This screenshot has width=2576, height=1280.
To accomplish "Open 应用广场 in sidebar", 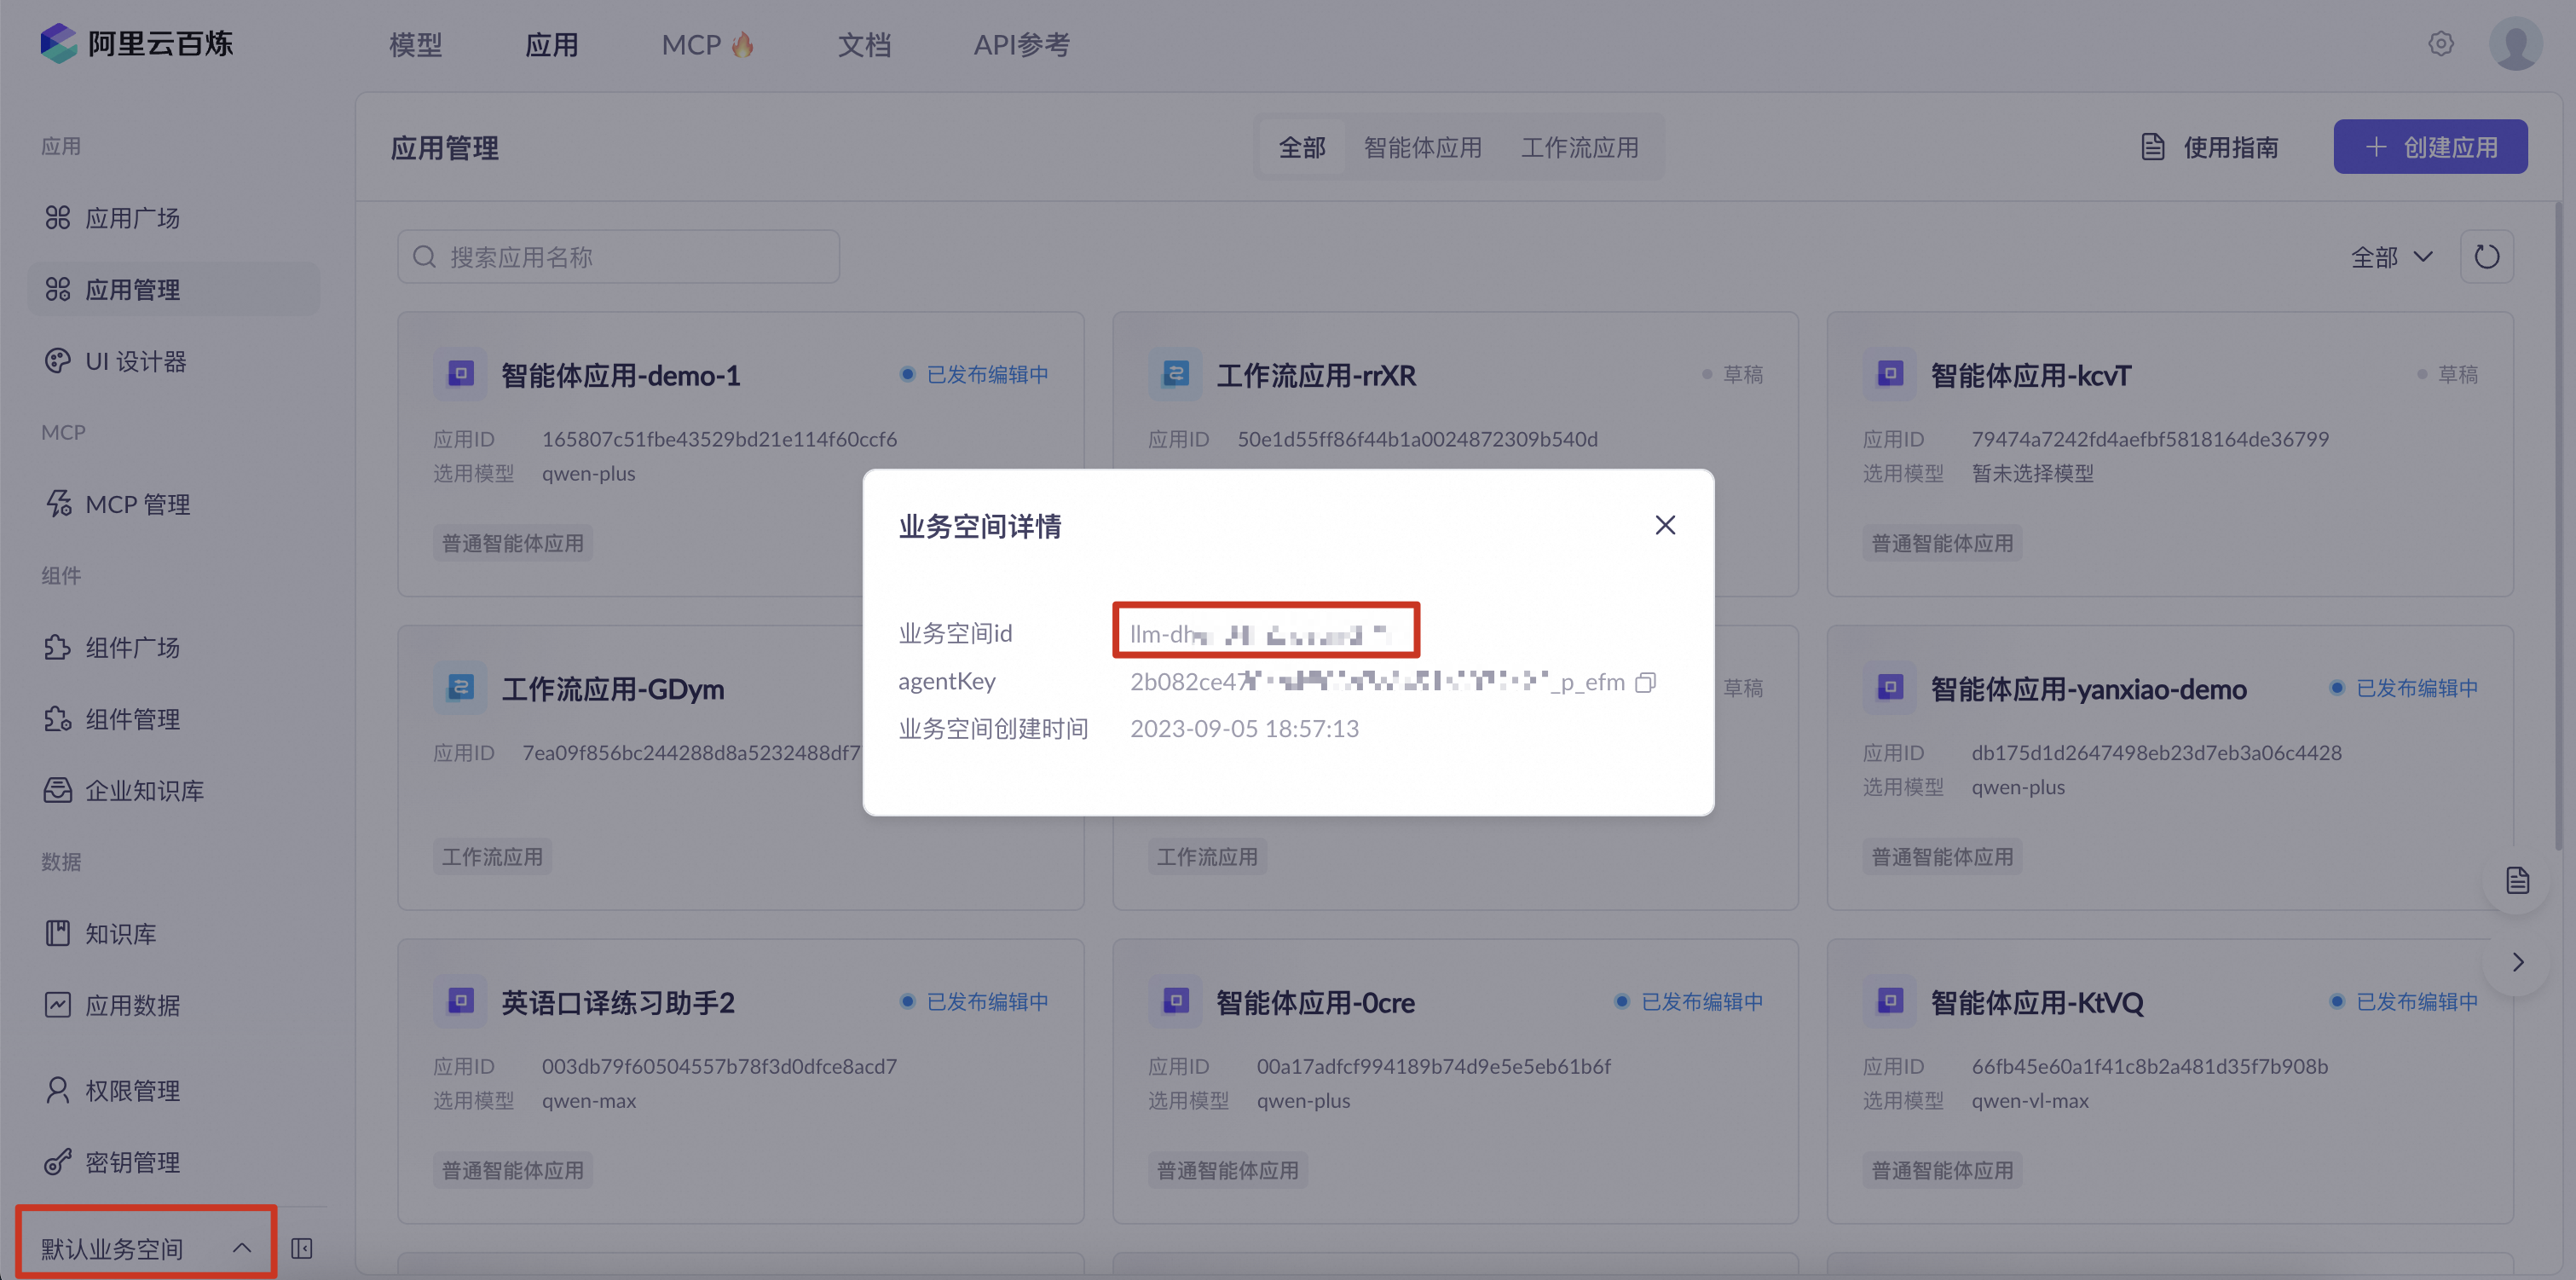I will coord(173,218).
